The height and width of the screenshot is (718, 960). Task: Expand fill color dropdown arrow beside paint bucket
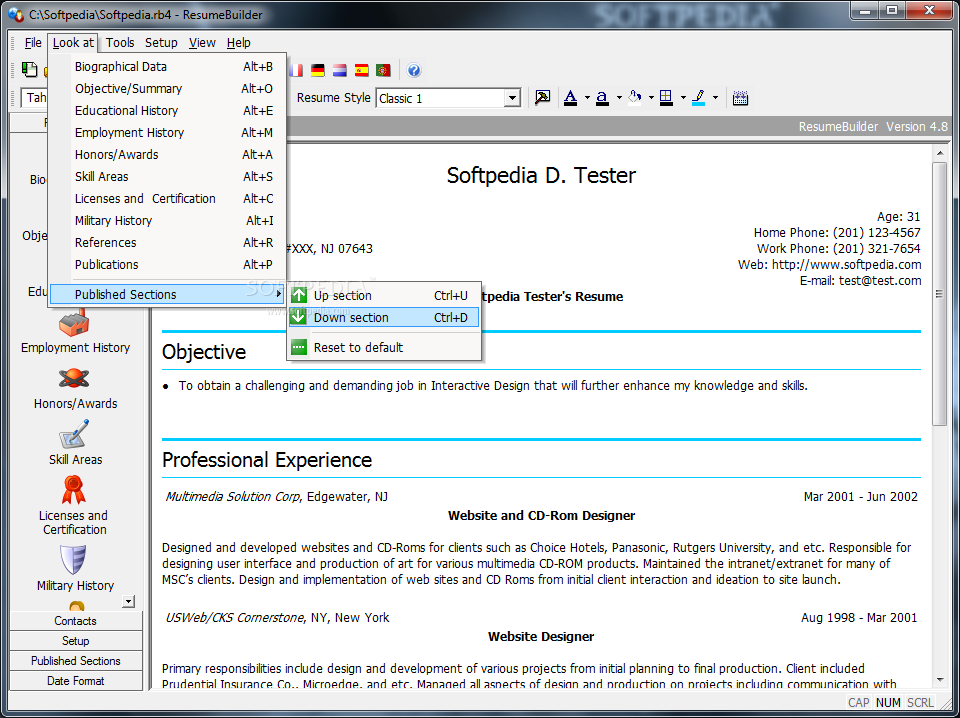(x=651, y=98)
